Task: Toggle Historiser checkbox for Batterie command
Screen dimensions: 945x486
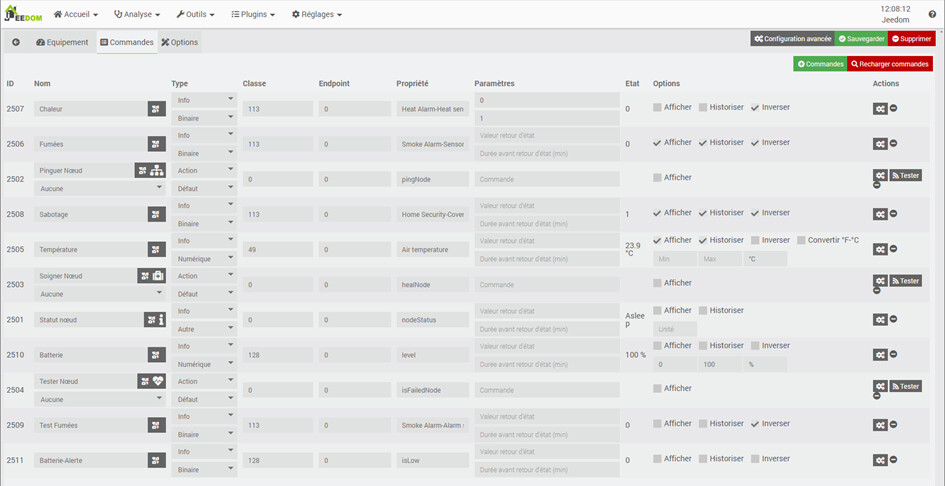Action: pyautogui.click(x=703, y=346)
